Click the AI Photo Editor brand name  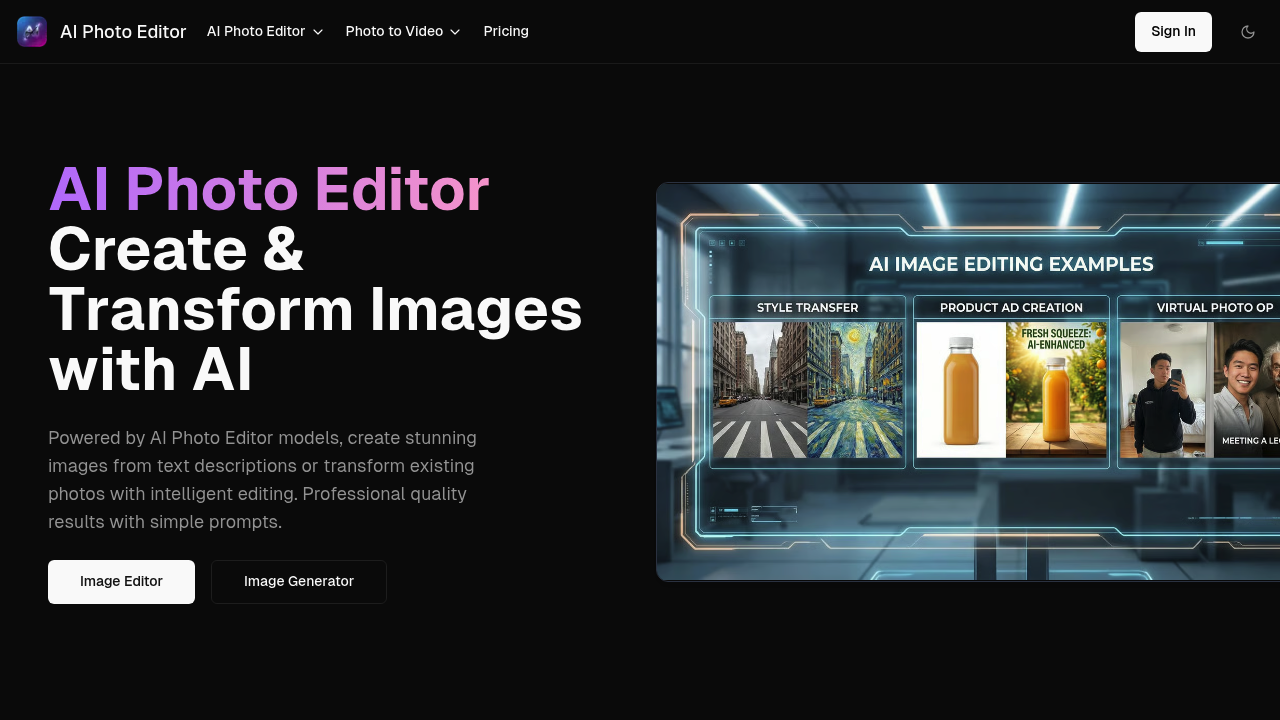click(123, 31)
